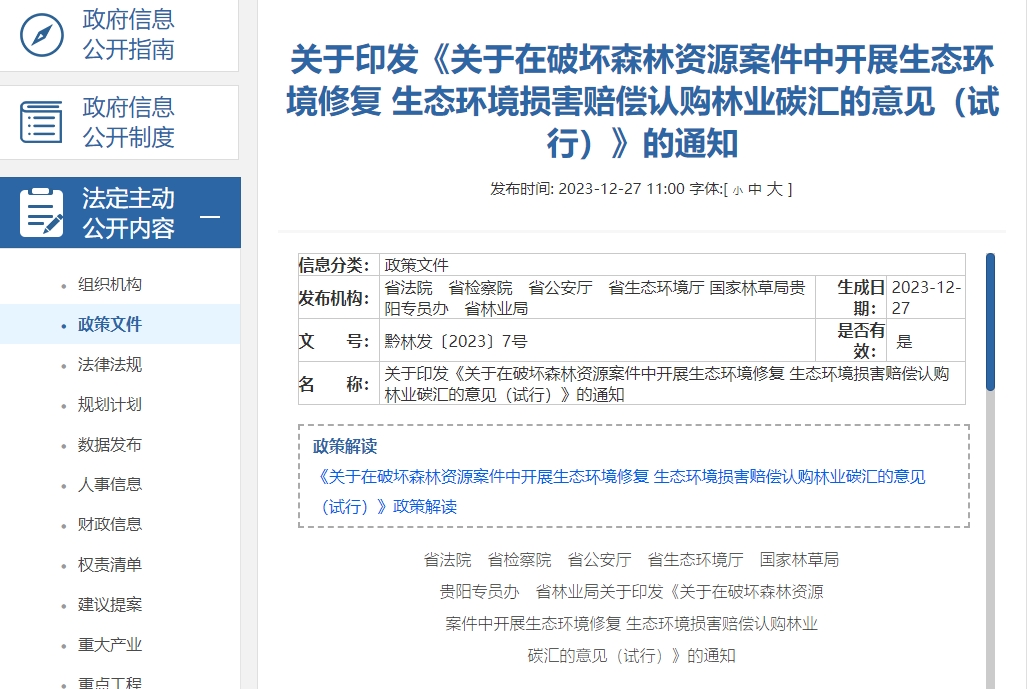The width and height of the screenshot is (1027, 689).
Task: Click the compass icon beside 政府信息公开指南
Action: [42, 35]
